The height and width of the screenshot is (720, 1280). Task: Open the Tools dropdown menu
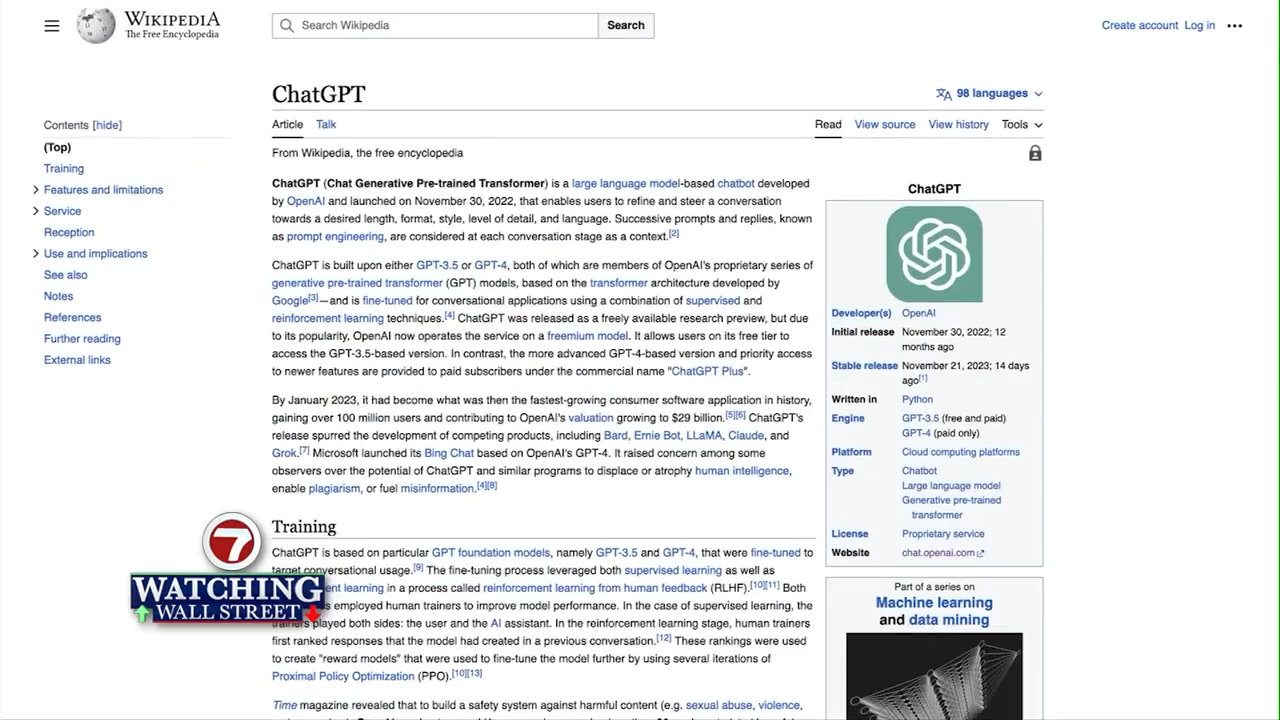[x=1022, y=125]
